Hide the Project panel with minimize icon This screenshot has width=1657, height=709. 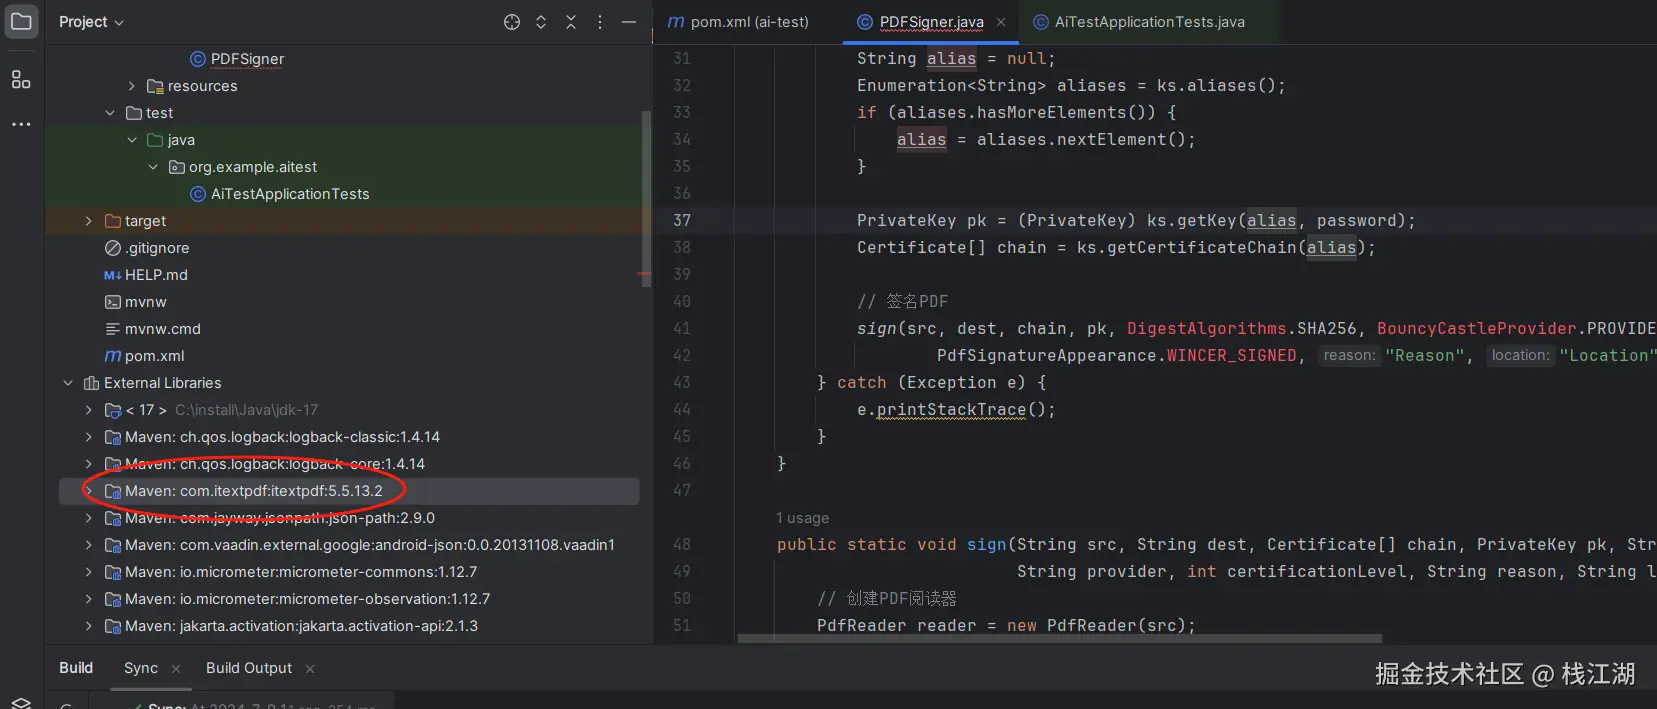tap(629, 22)
